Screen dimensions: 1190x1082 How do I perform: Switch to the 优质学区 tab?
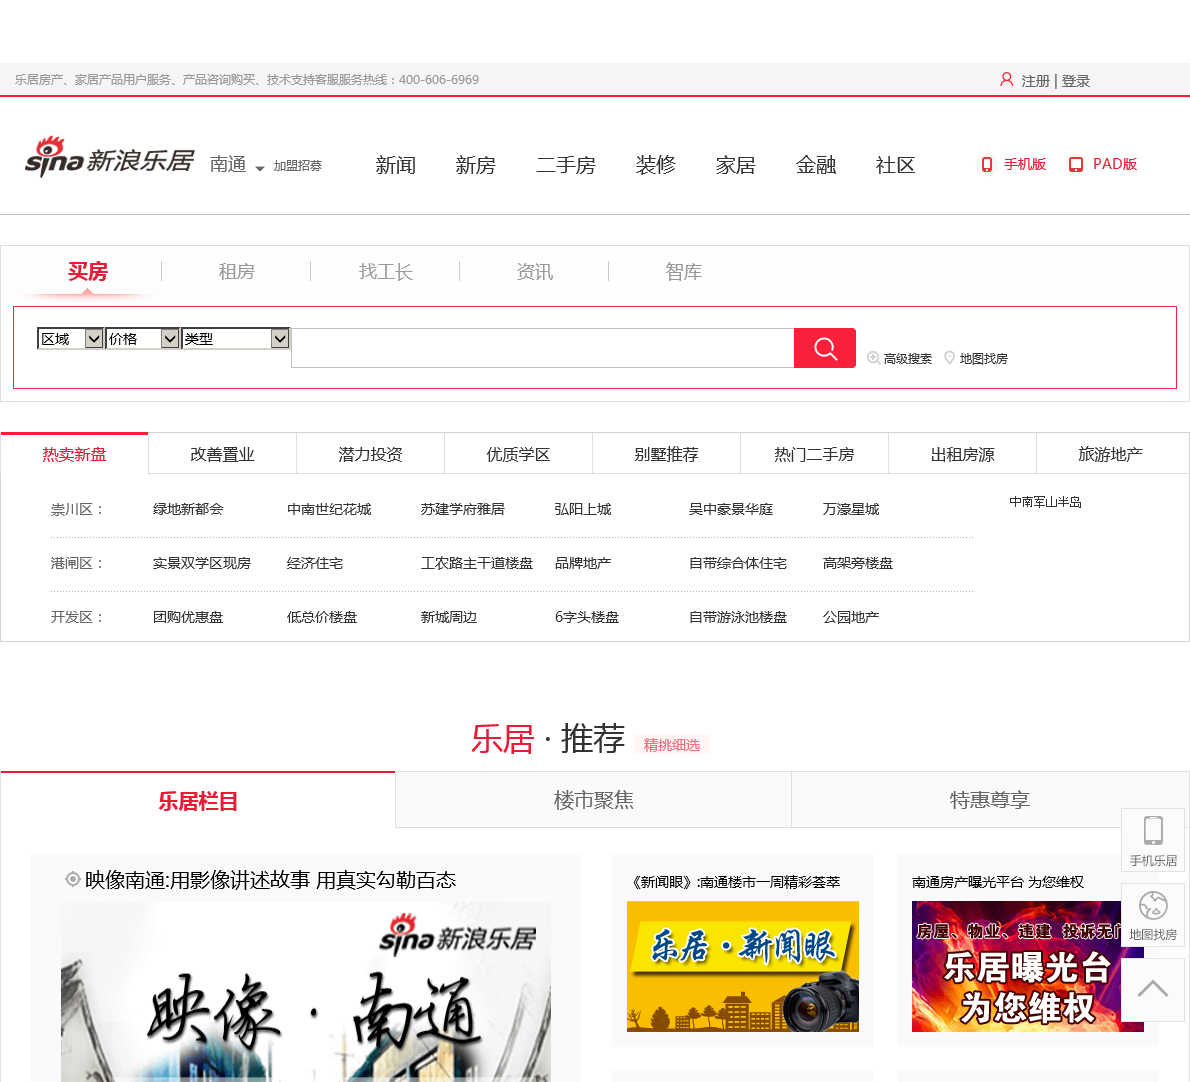[x=518, y=454]
